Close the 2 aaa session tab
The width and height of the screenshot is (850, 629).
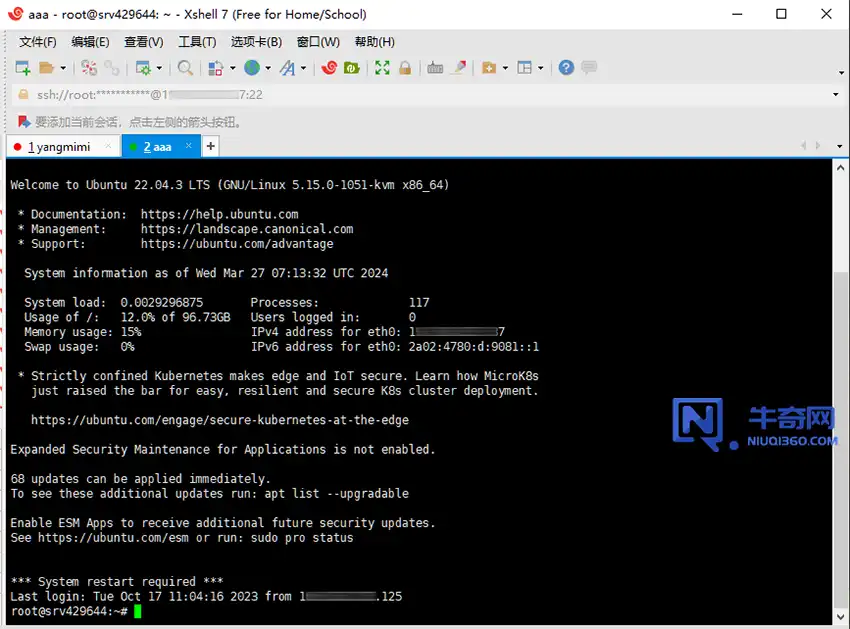190,147
